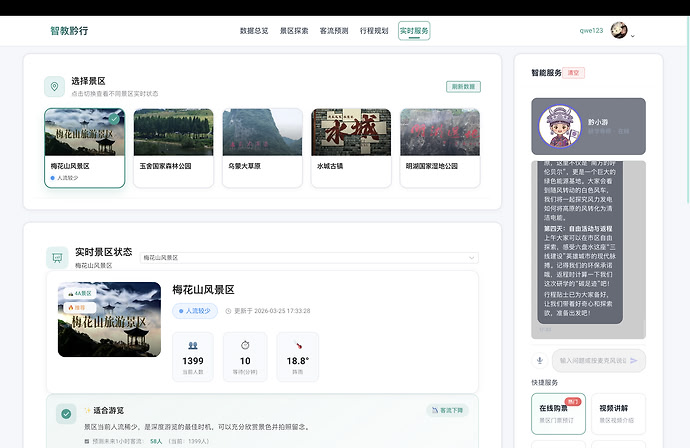Select the 玉舍国家森林公园 card
The width and height of the screenshot is (690, 448).
click(173, 148)
